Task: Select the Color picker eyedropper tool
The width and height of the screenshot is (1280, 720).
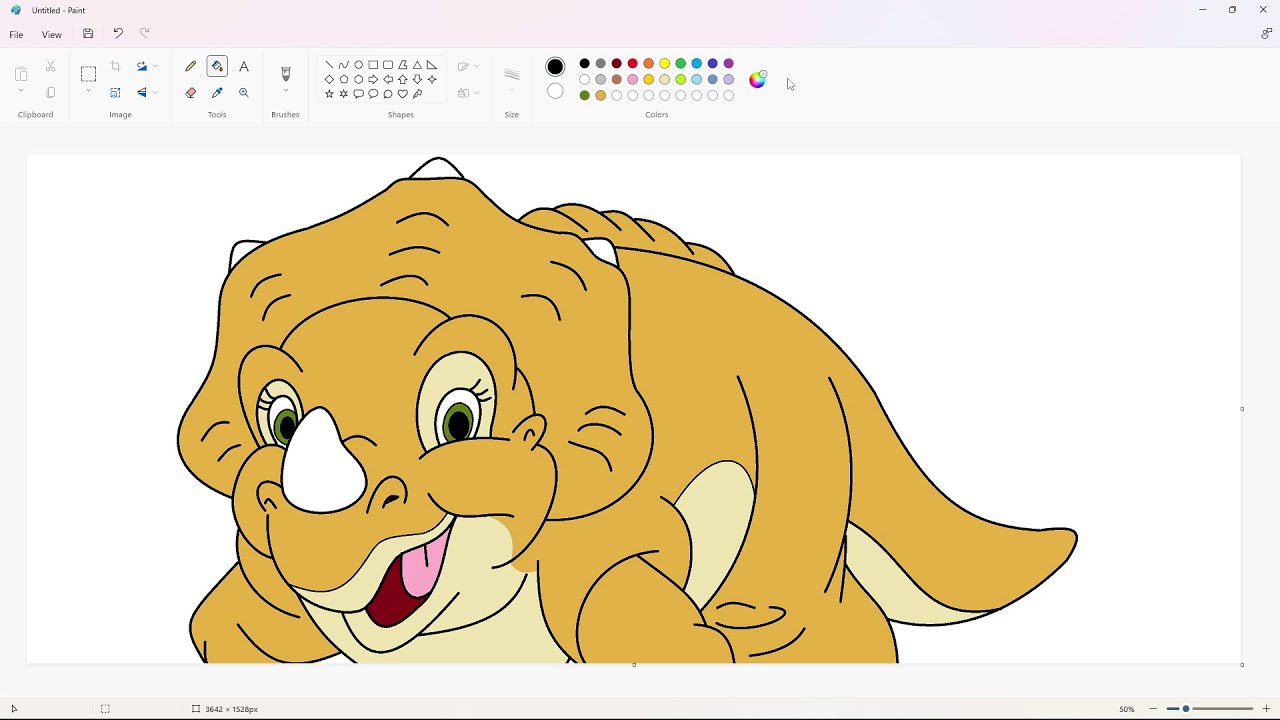Action: [217, 92]
